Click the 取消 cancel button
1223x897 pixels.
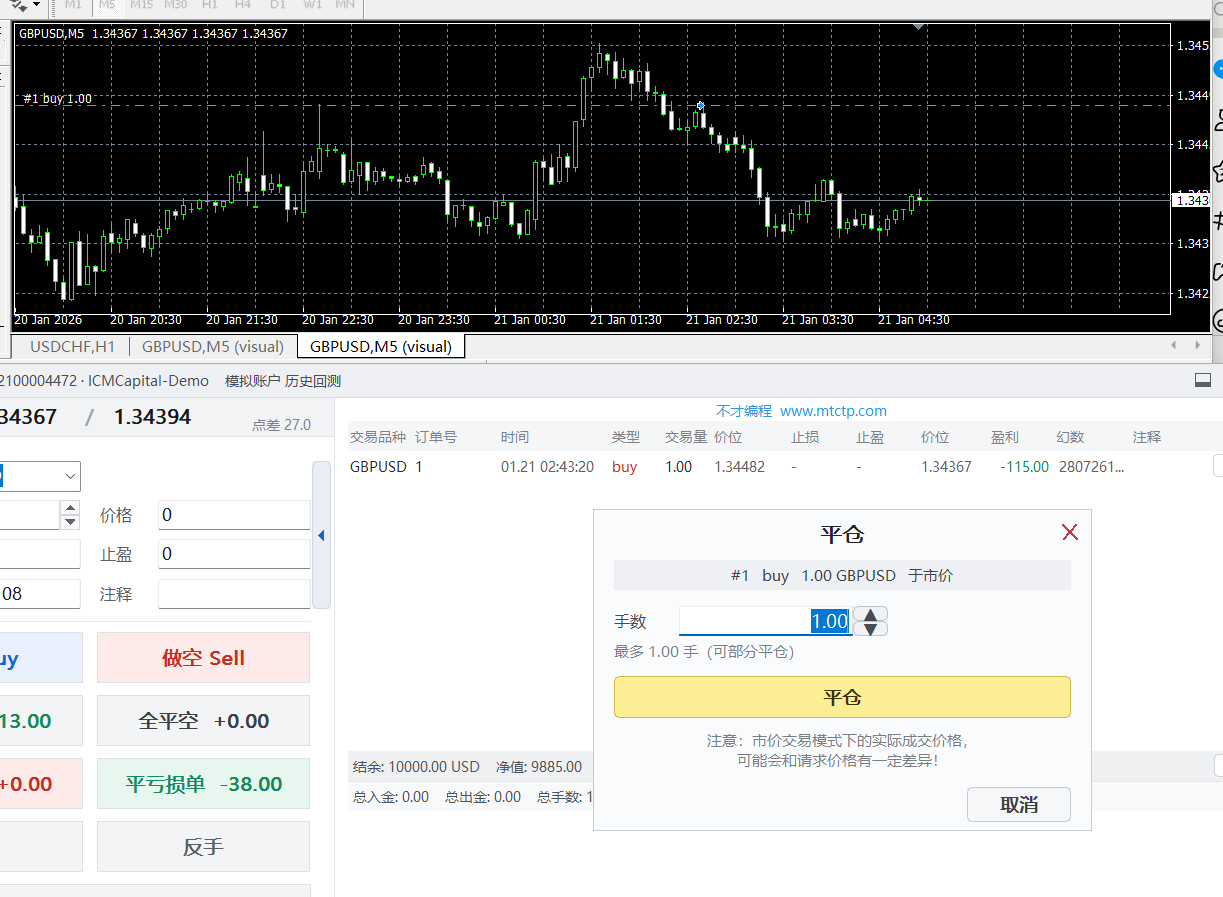(1019, 805)
